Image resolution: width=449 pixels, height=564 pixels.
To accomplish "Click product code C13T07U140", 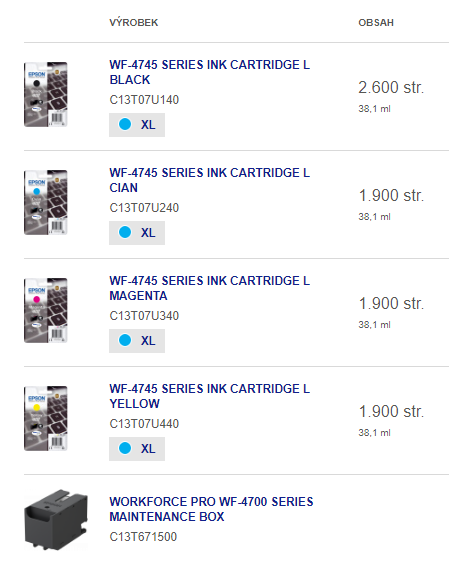I will coord(144,100).
